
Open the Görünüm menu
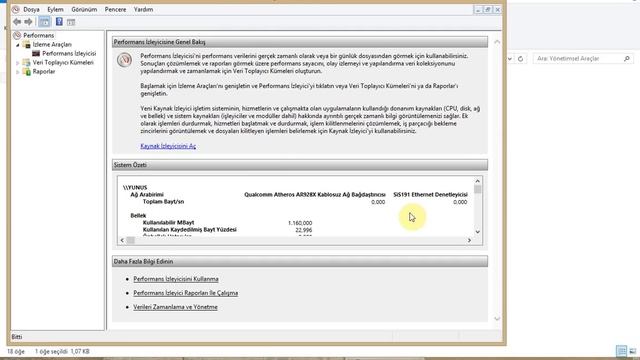pos(84,9)
